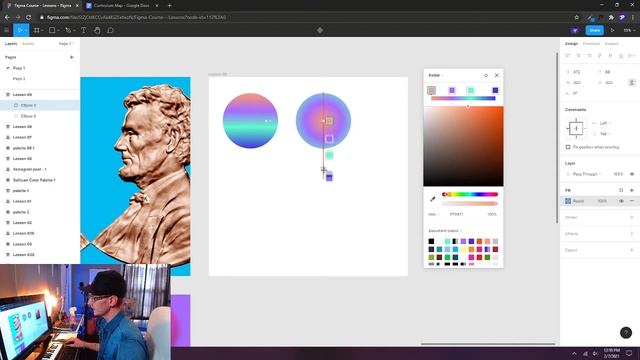This screenshot has width=640, height=360.
Task: Open the Hex color mode dropdown
Action: (433, 214)
